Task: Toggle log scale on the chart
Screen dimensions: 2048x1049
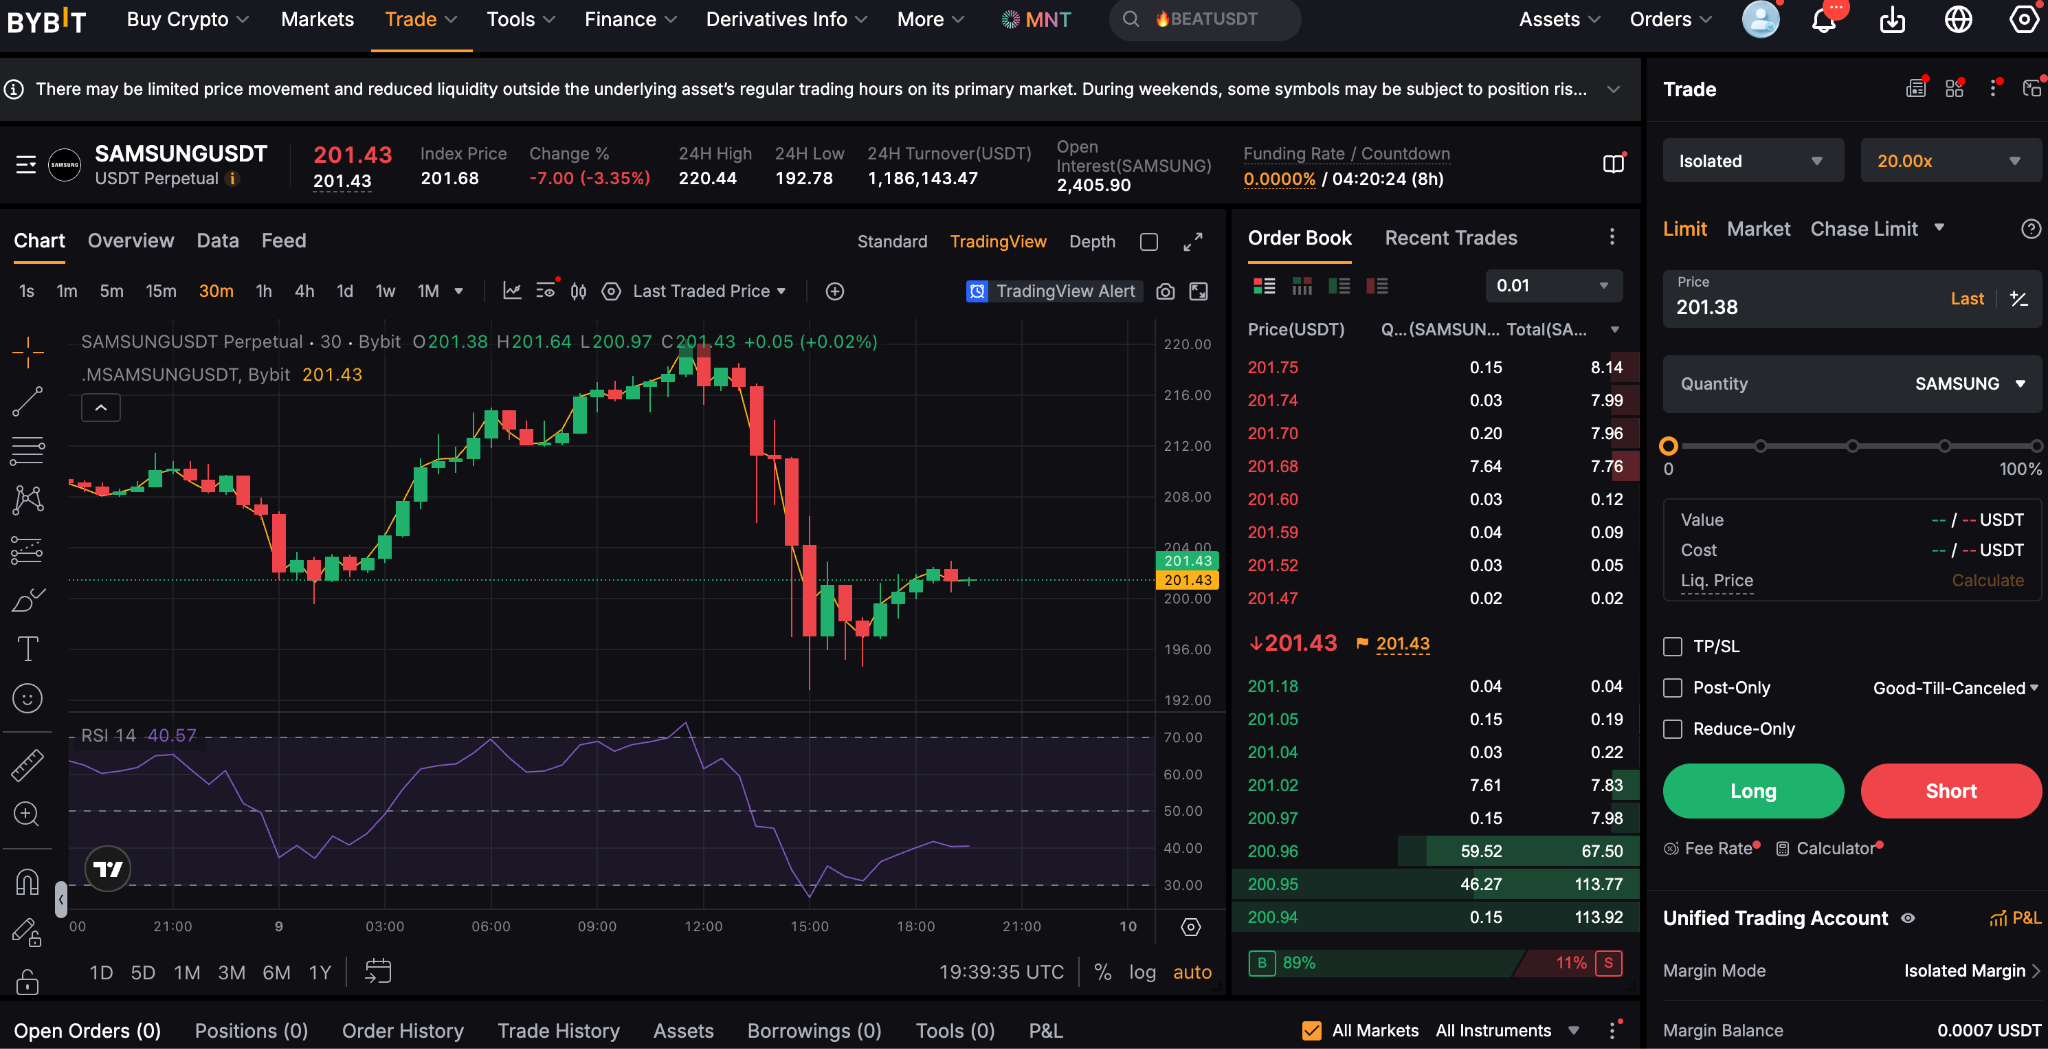Action: (x=1142, y=972)
